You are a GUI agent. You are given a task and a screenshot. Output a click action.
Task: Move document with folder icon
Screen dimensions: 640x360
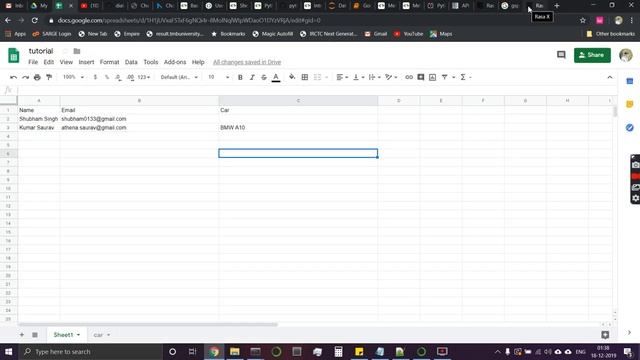point(77,51)
